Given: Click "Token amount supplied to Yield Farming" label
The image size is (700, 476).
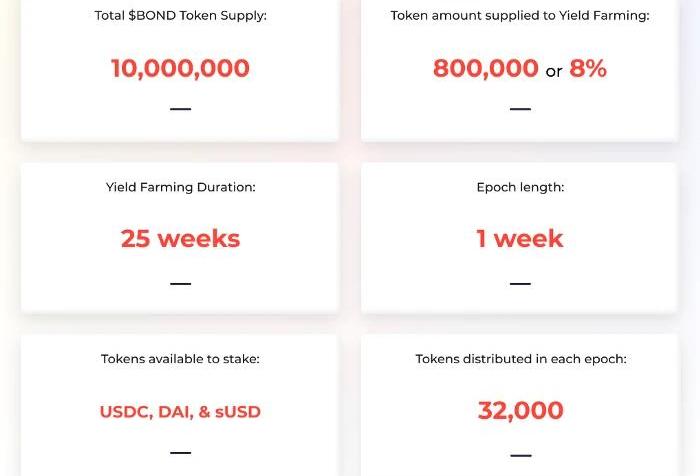Looking at the screenshot, I should pos(520,16).
